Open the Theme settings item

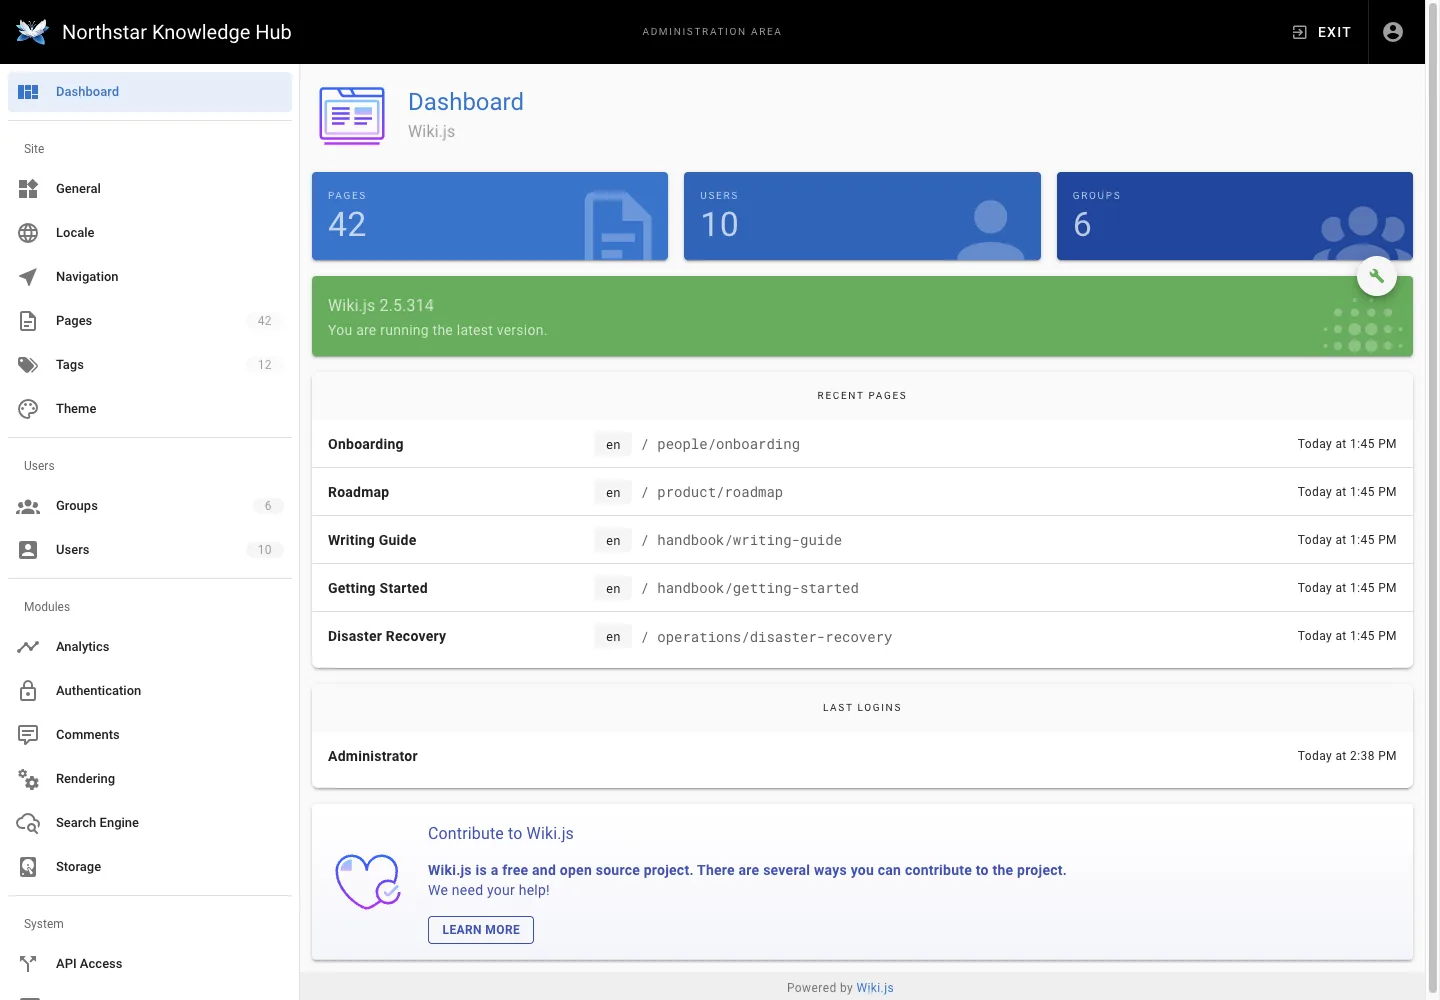tap(150, 409)
